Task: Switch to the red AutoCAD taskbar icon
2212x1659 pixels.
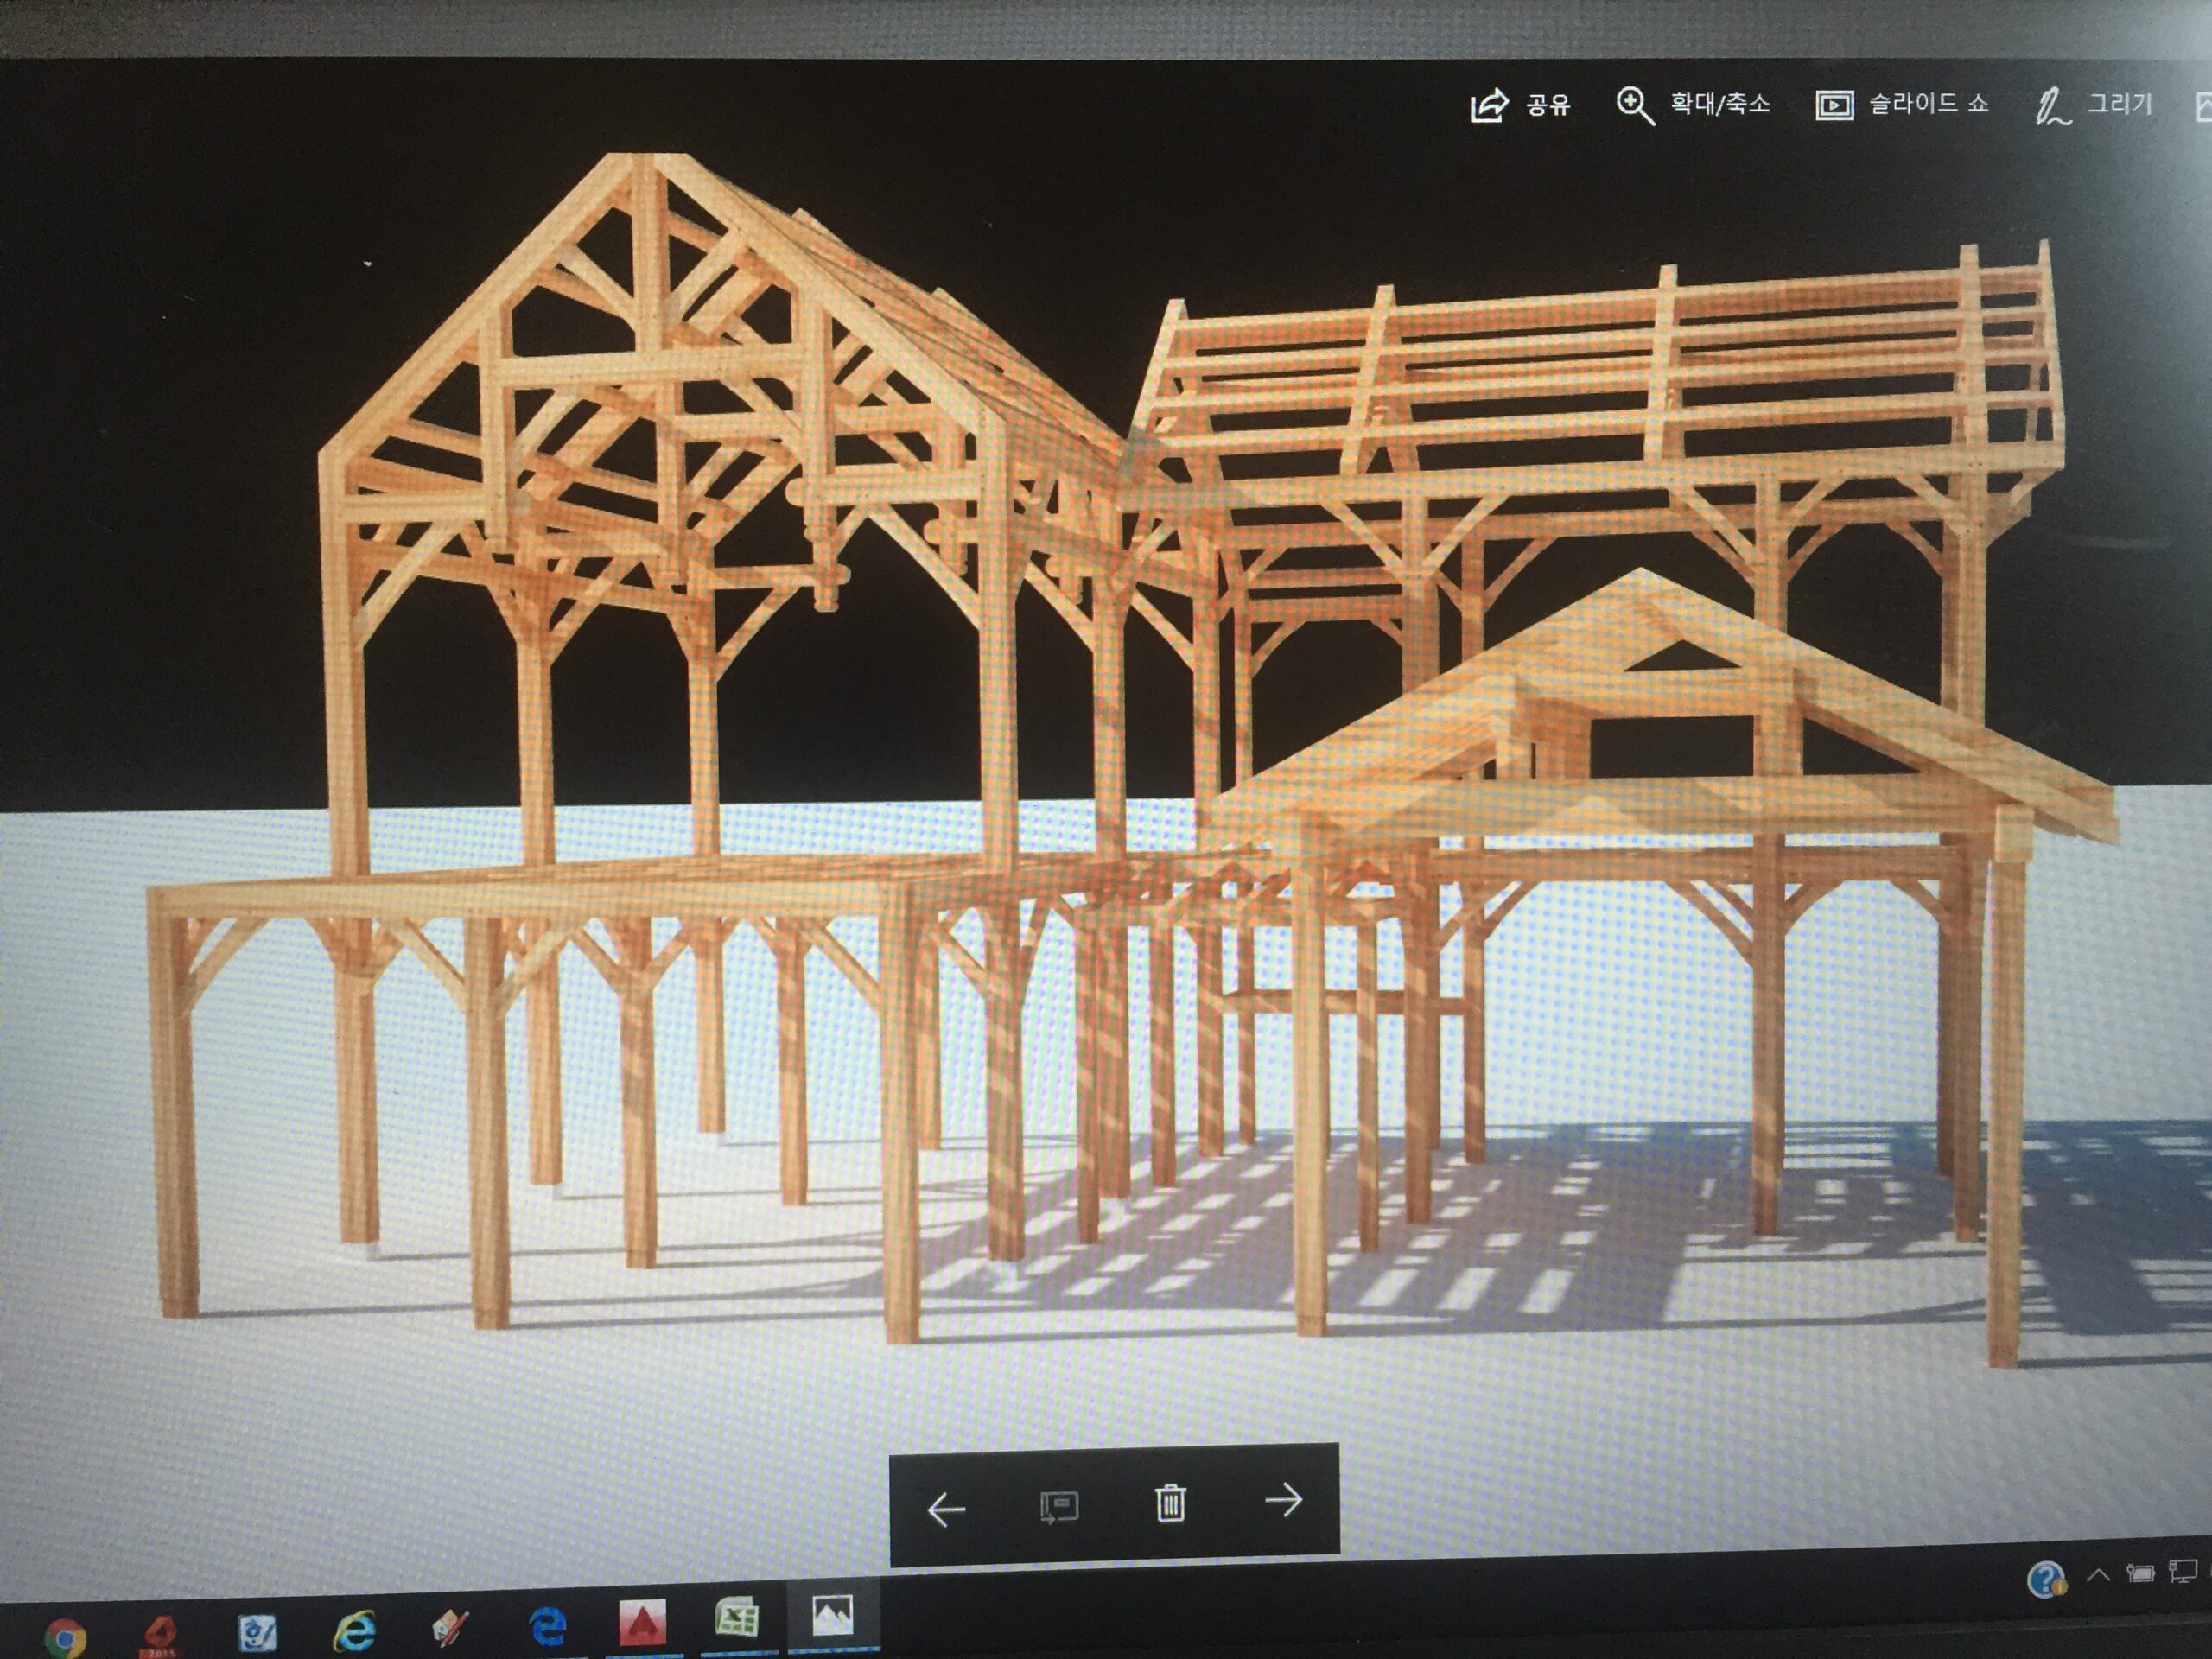Action: pos(642,1622)
